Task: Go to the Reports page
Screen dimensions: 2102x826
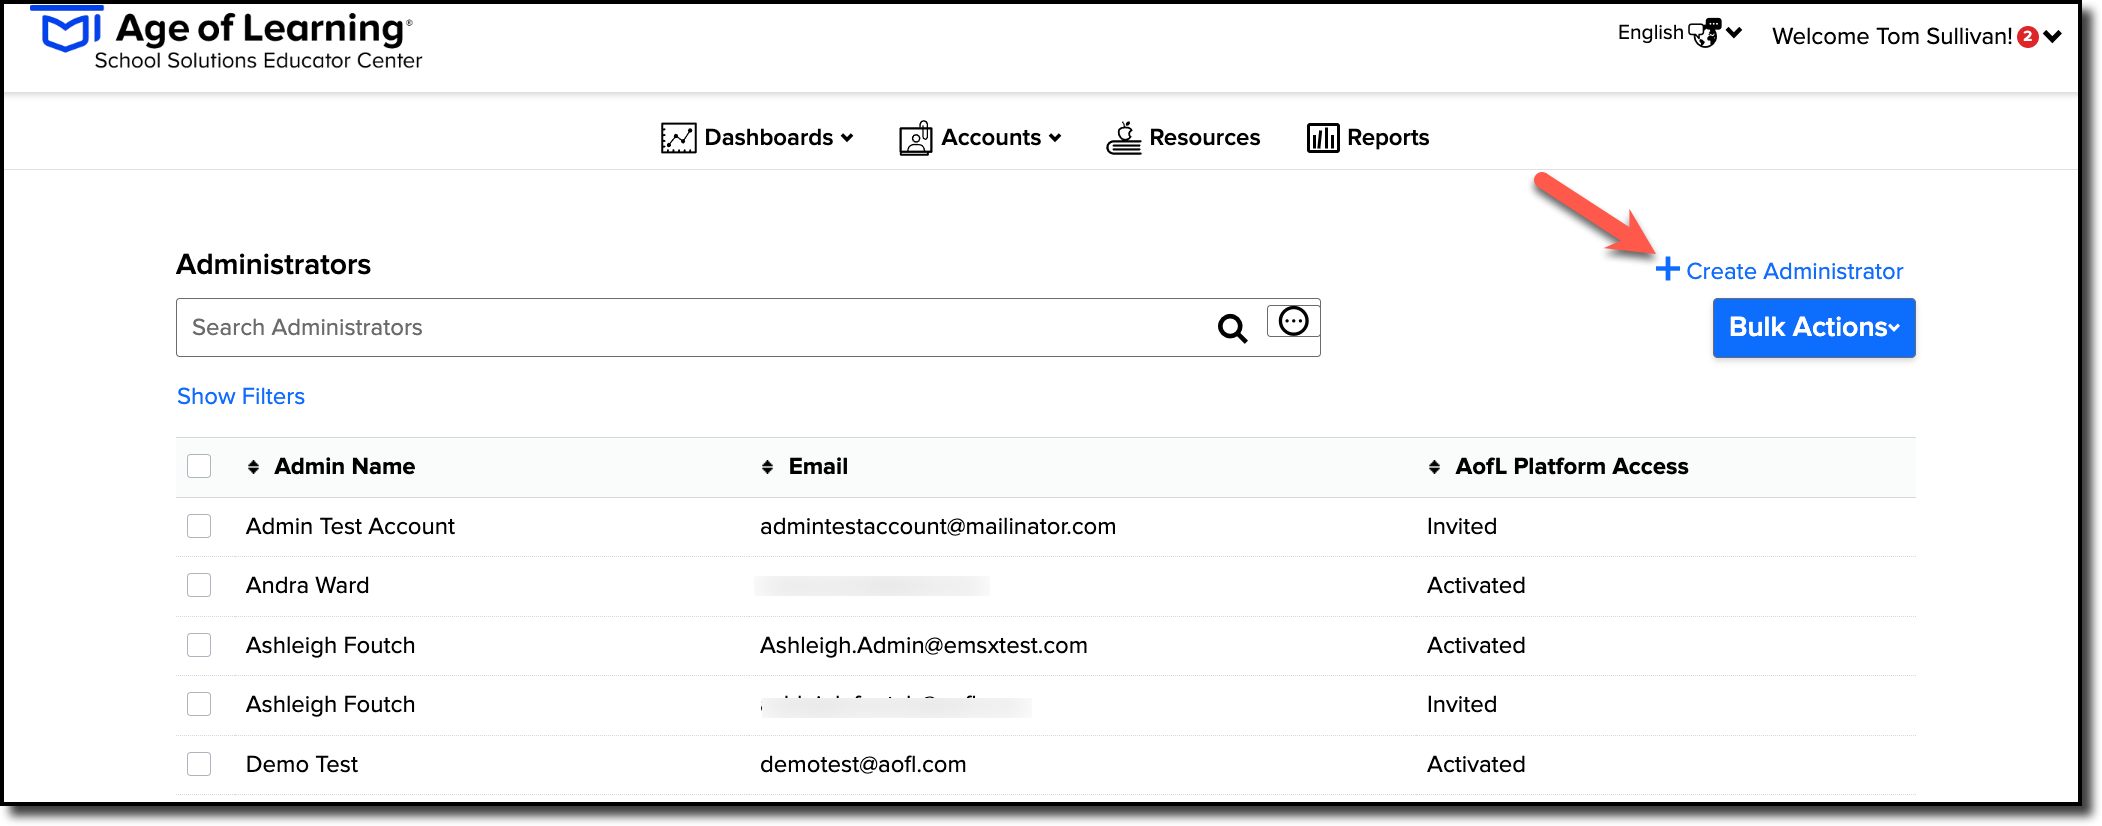Action: point(1368,138)
